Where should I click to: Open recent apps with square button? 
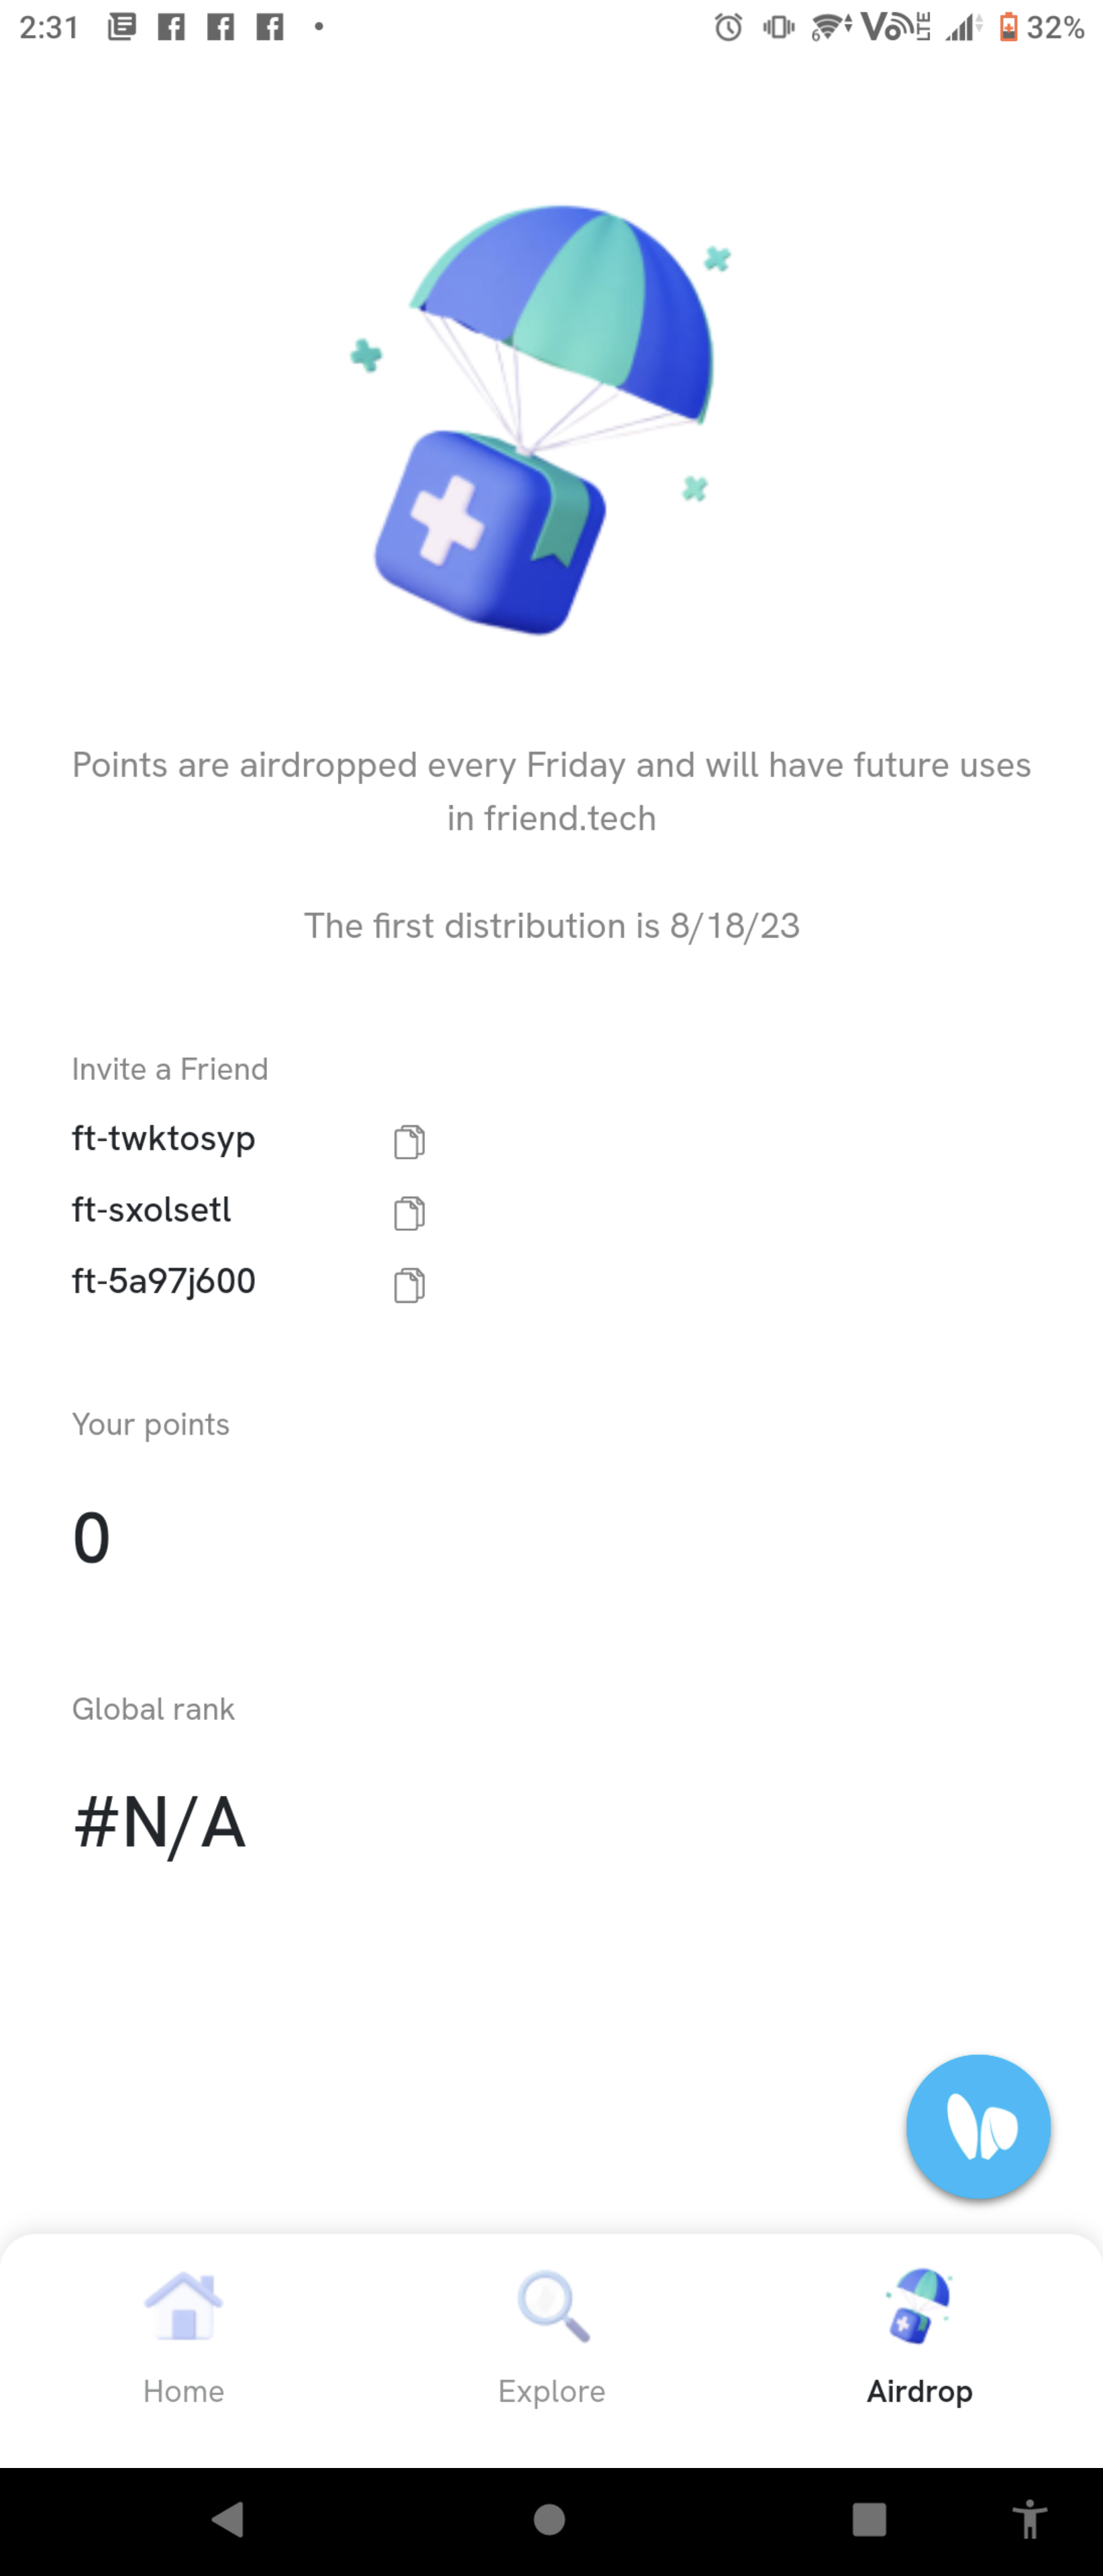point(869,2519)
